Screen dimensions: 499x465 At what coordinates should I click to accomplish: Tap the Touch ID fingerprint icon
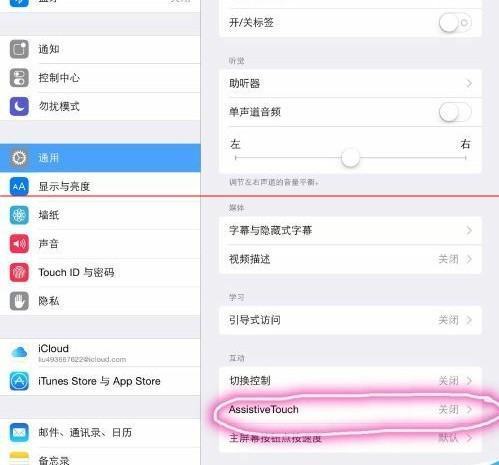tap(19, 272)
